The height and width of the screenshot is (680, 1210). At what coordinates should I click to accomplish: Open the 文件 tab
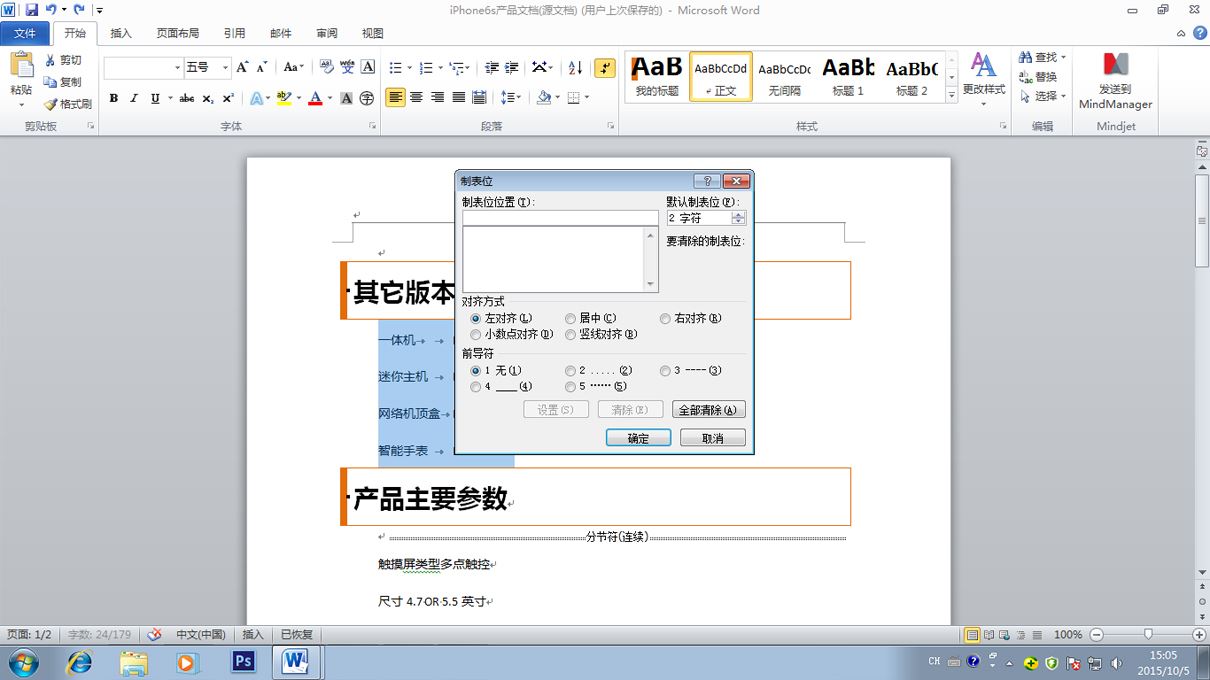24,33
